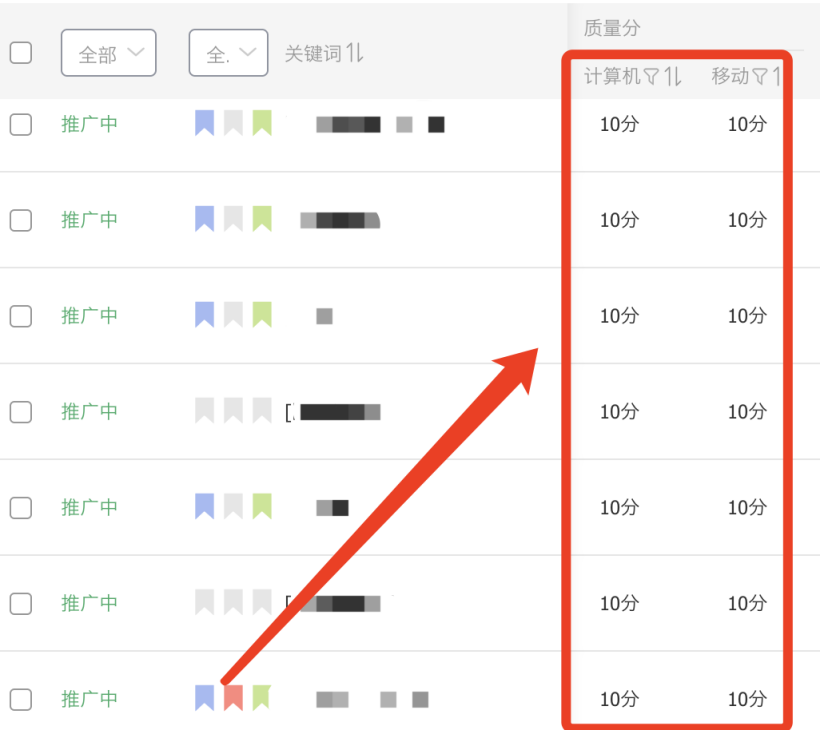Image resolution: width=820 pixels, height=730 pixels.
Task: Open the filter funnel on the 计算机 column
Action: [x=650, y=75]
